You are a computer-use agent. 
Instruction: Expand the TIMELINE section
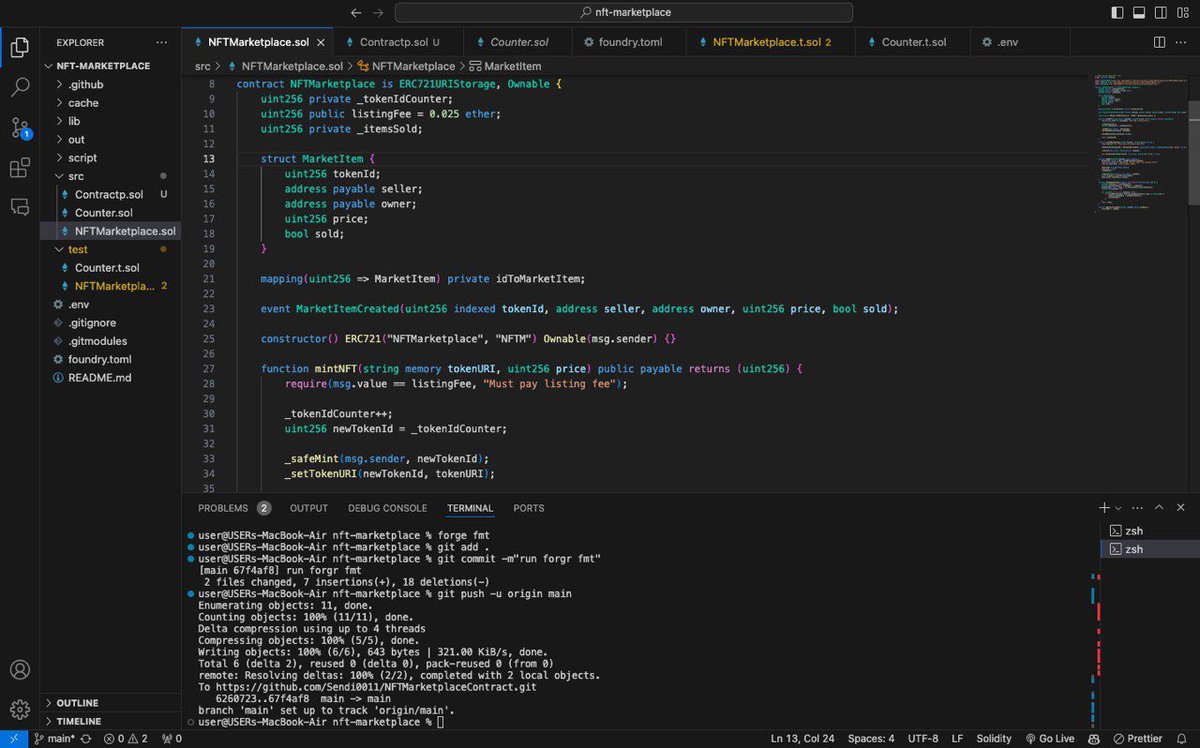[x=77, y=721]
